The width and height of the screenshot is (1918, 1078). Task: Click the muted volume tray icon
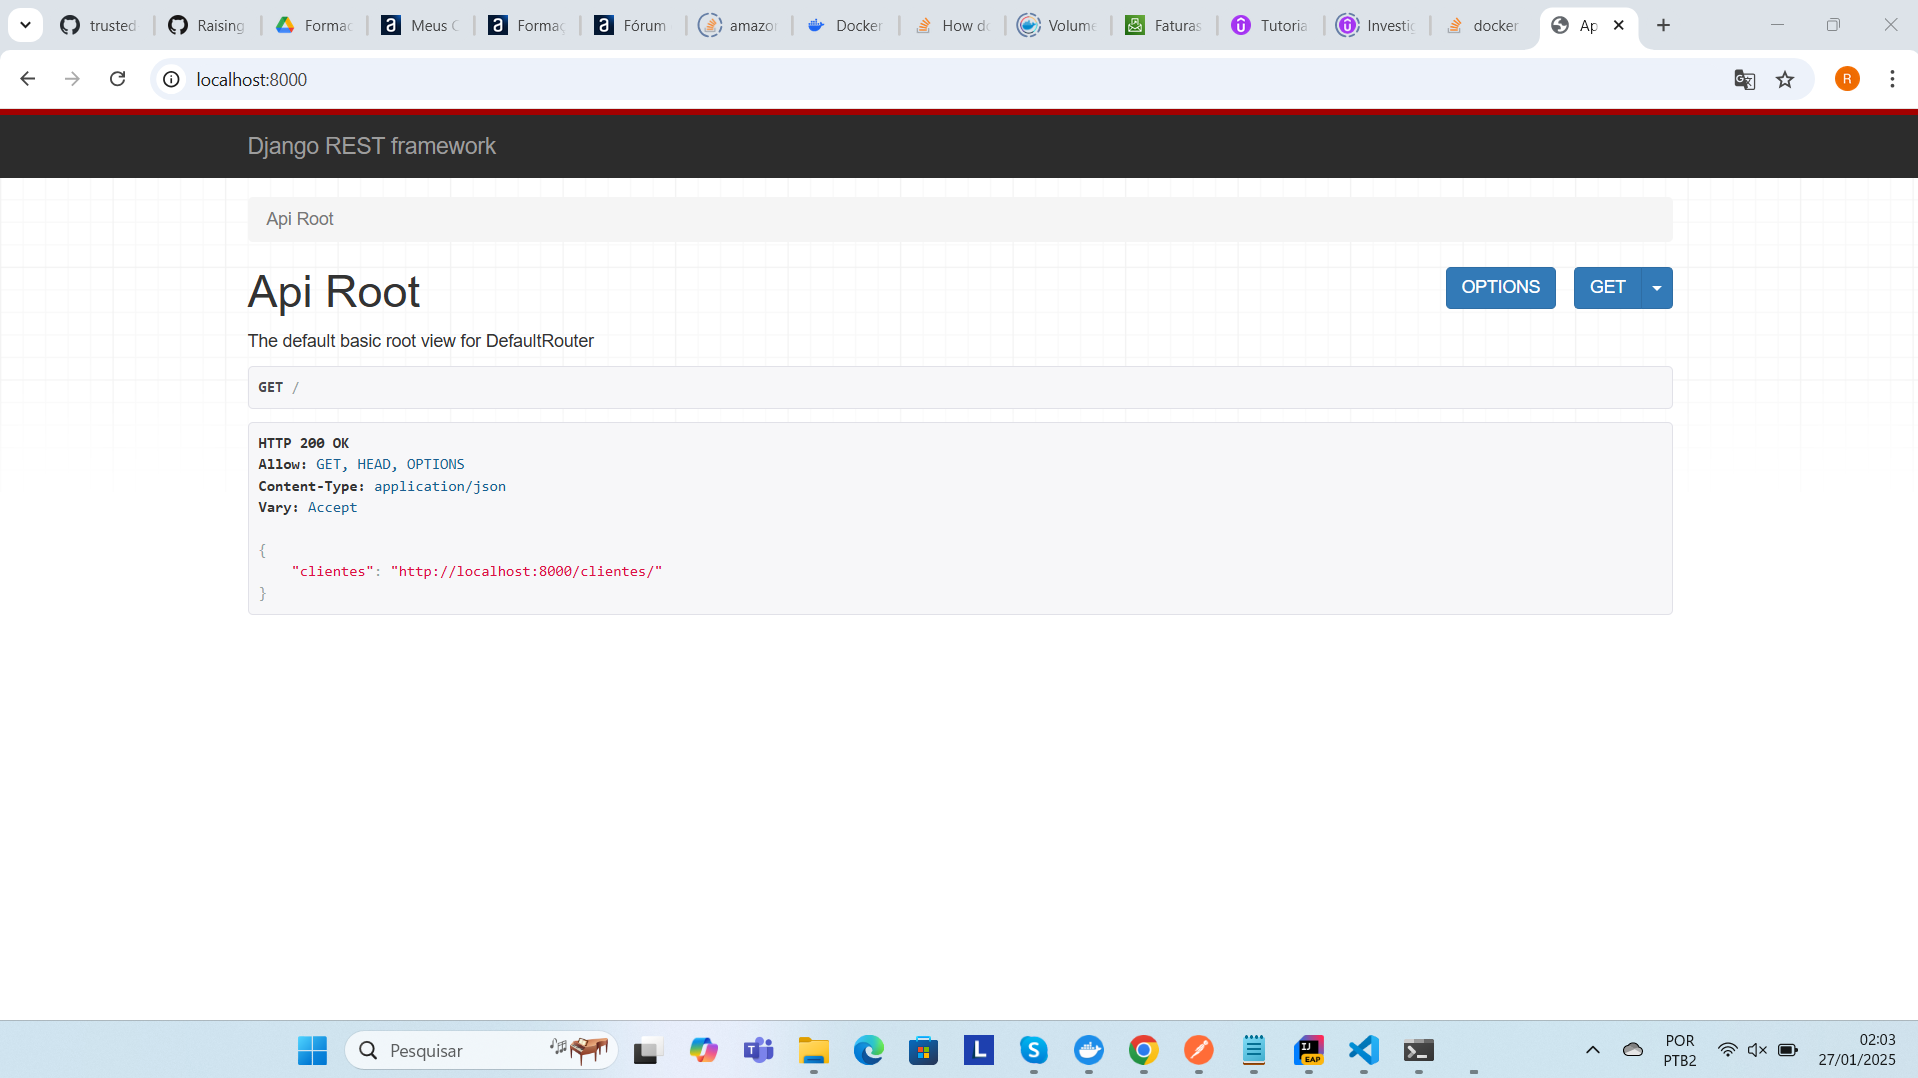tap(1757, 1050)
